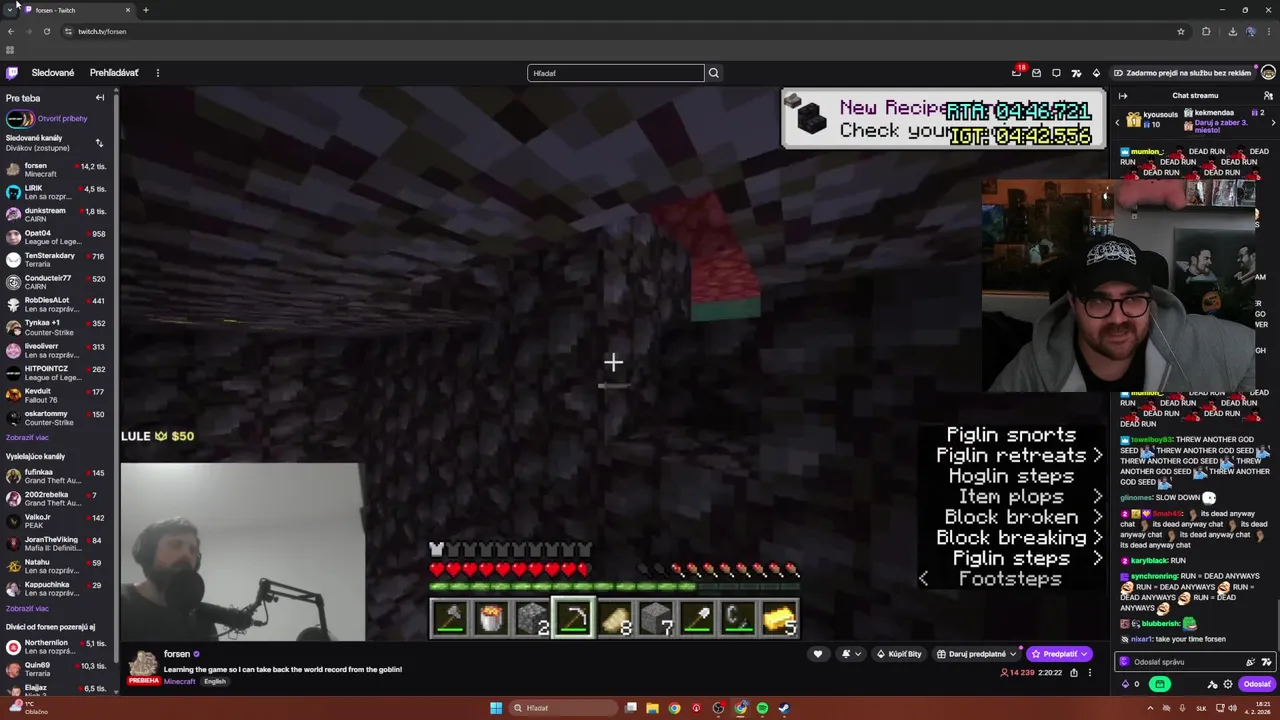Click the Predplatiť subscribe button
The width and height of the screenshot is (1280, 720).
(x=1059, y=654)
